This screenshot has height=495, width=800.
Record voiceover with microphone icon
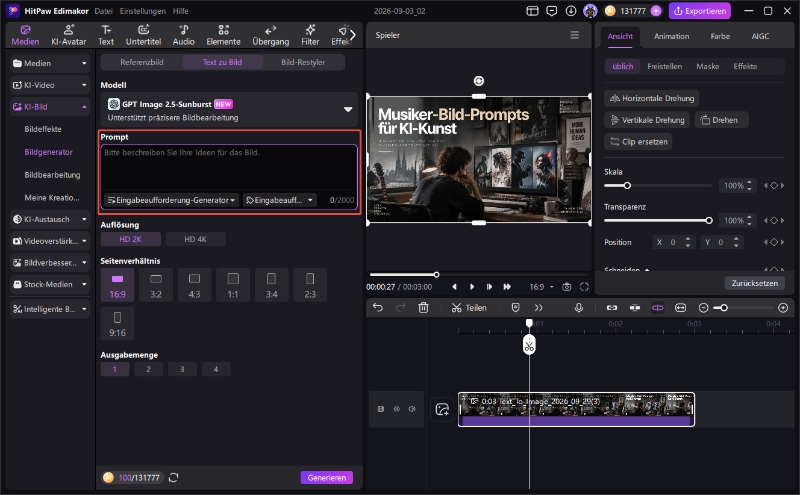click(x=579, y=308)
